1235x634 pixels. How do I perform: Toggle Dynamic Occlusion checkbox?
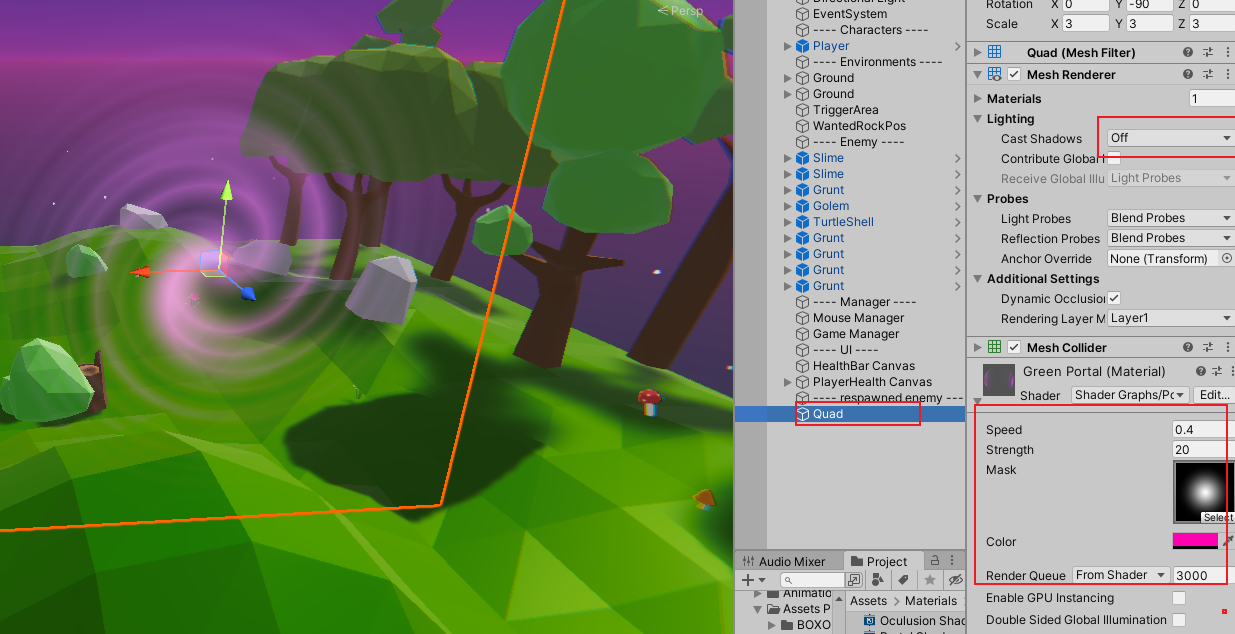pyautogui.click(x=1114, y=298)
